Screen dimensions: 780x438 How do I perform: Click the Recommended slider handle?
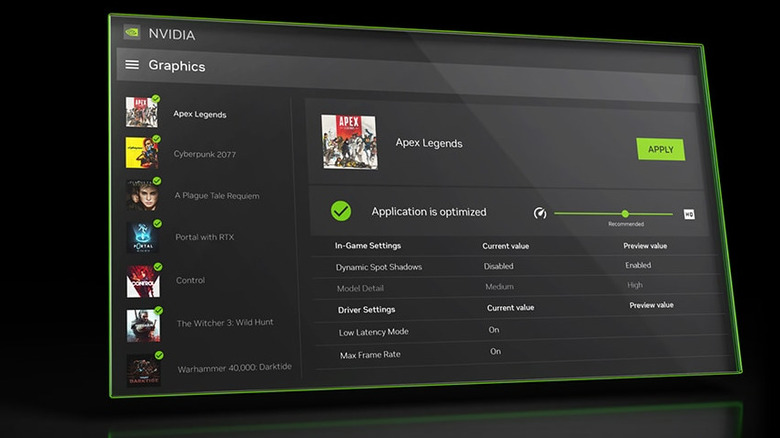(625, 214)
